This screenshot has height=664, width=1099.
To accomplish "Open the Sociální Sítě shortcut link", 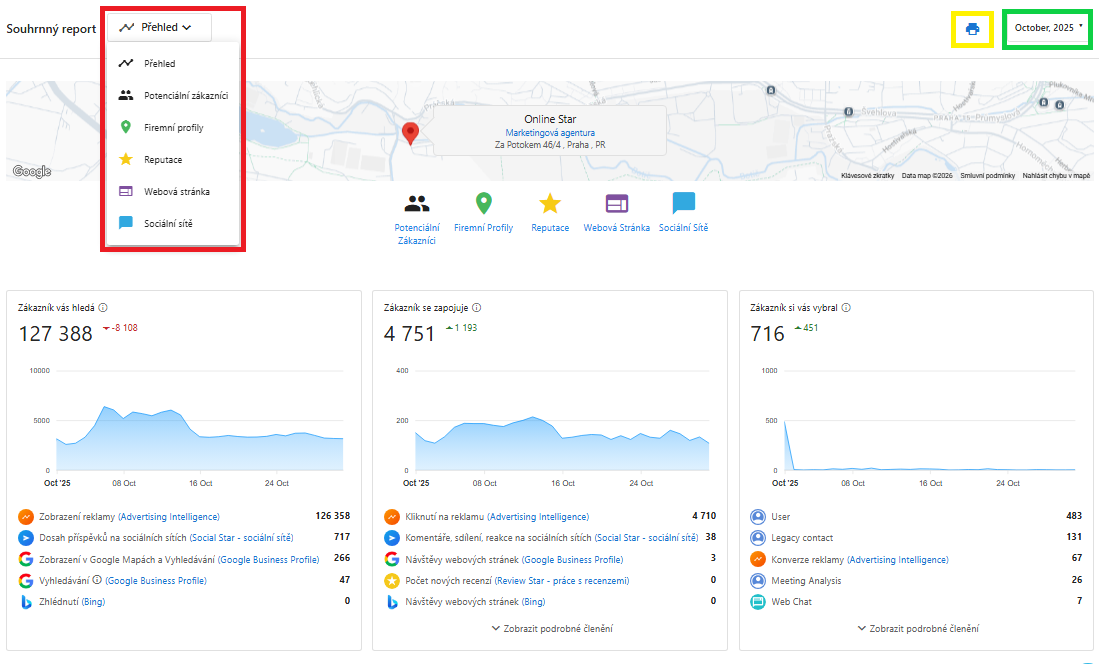I will (683, 228).
